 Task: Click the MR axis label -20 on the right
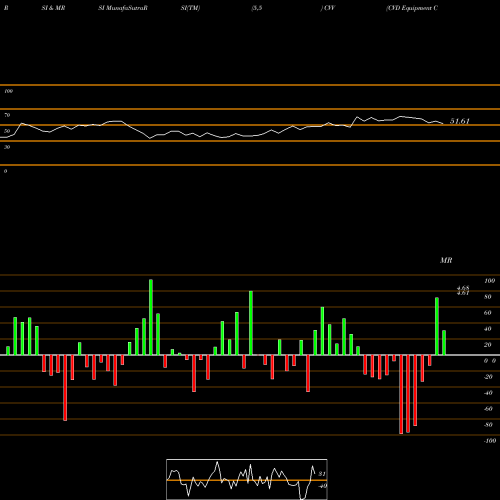pos(488,377)
